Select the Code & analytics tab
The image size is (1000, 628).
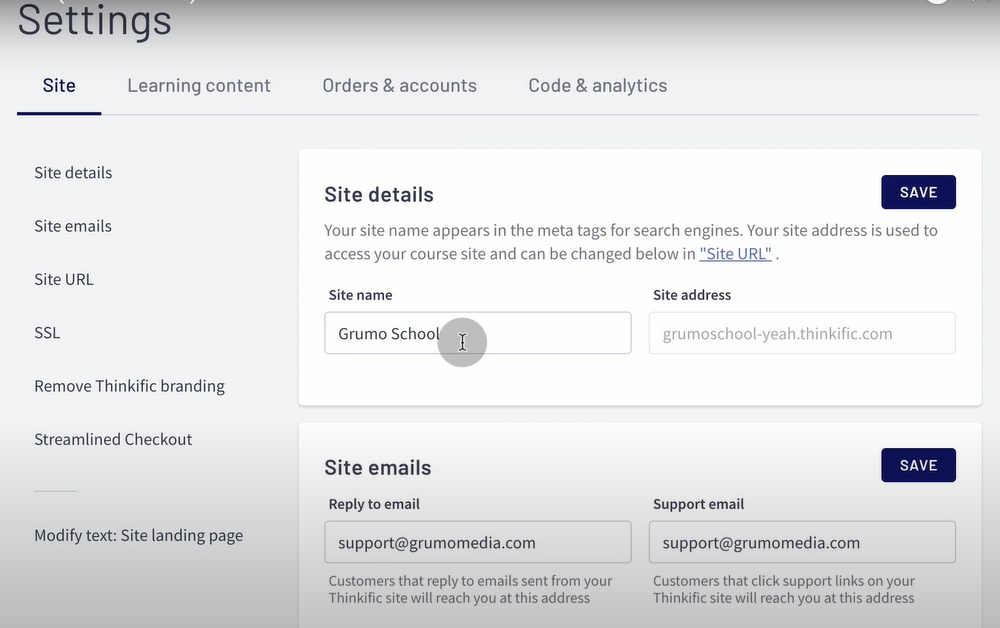tap(597, 85)
